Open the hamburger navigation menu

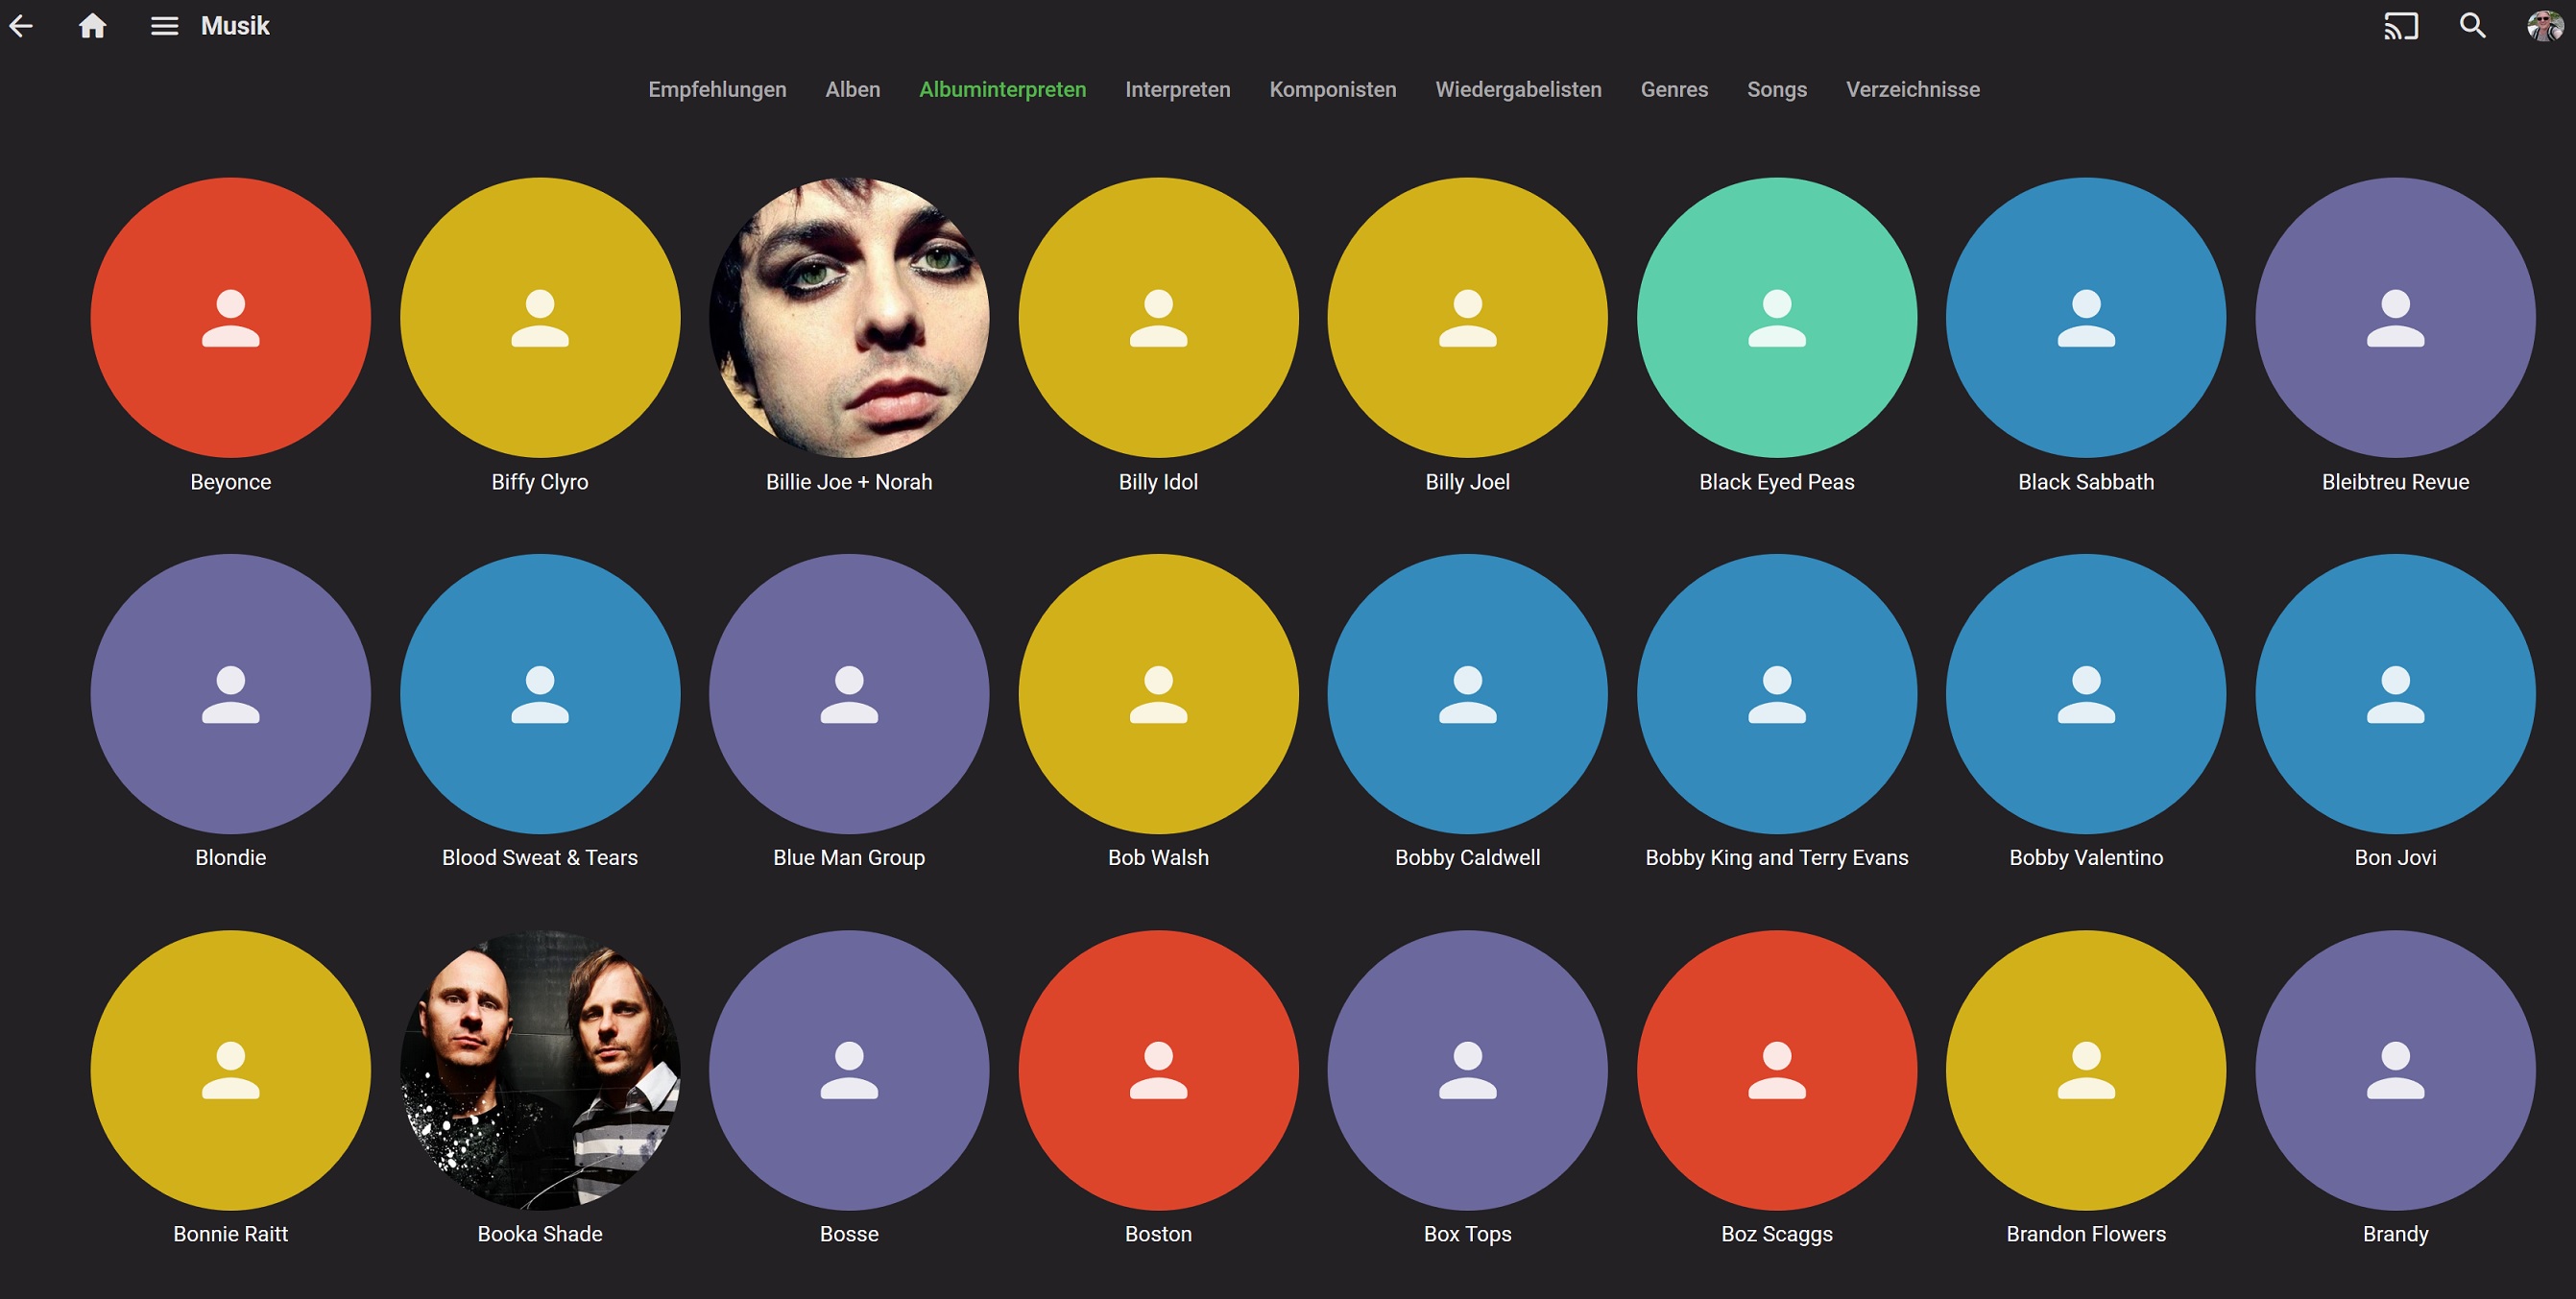(164, 26)
